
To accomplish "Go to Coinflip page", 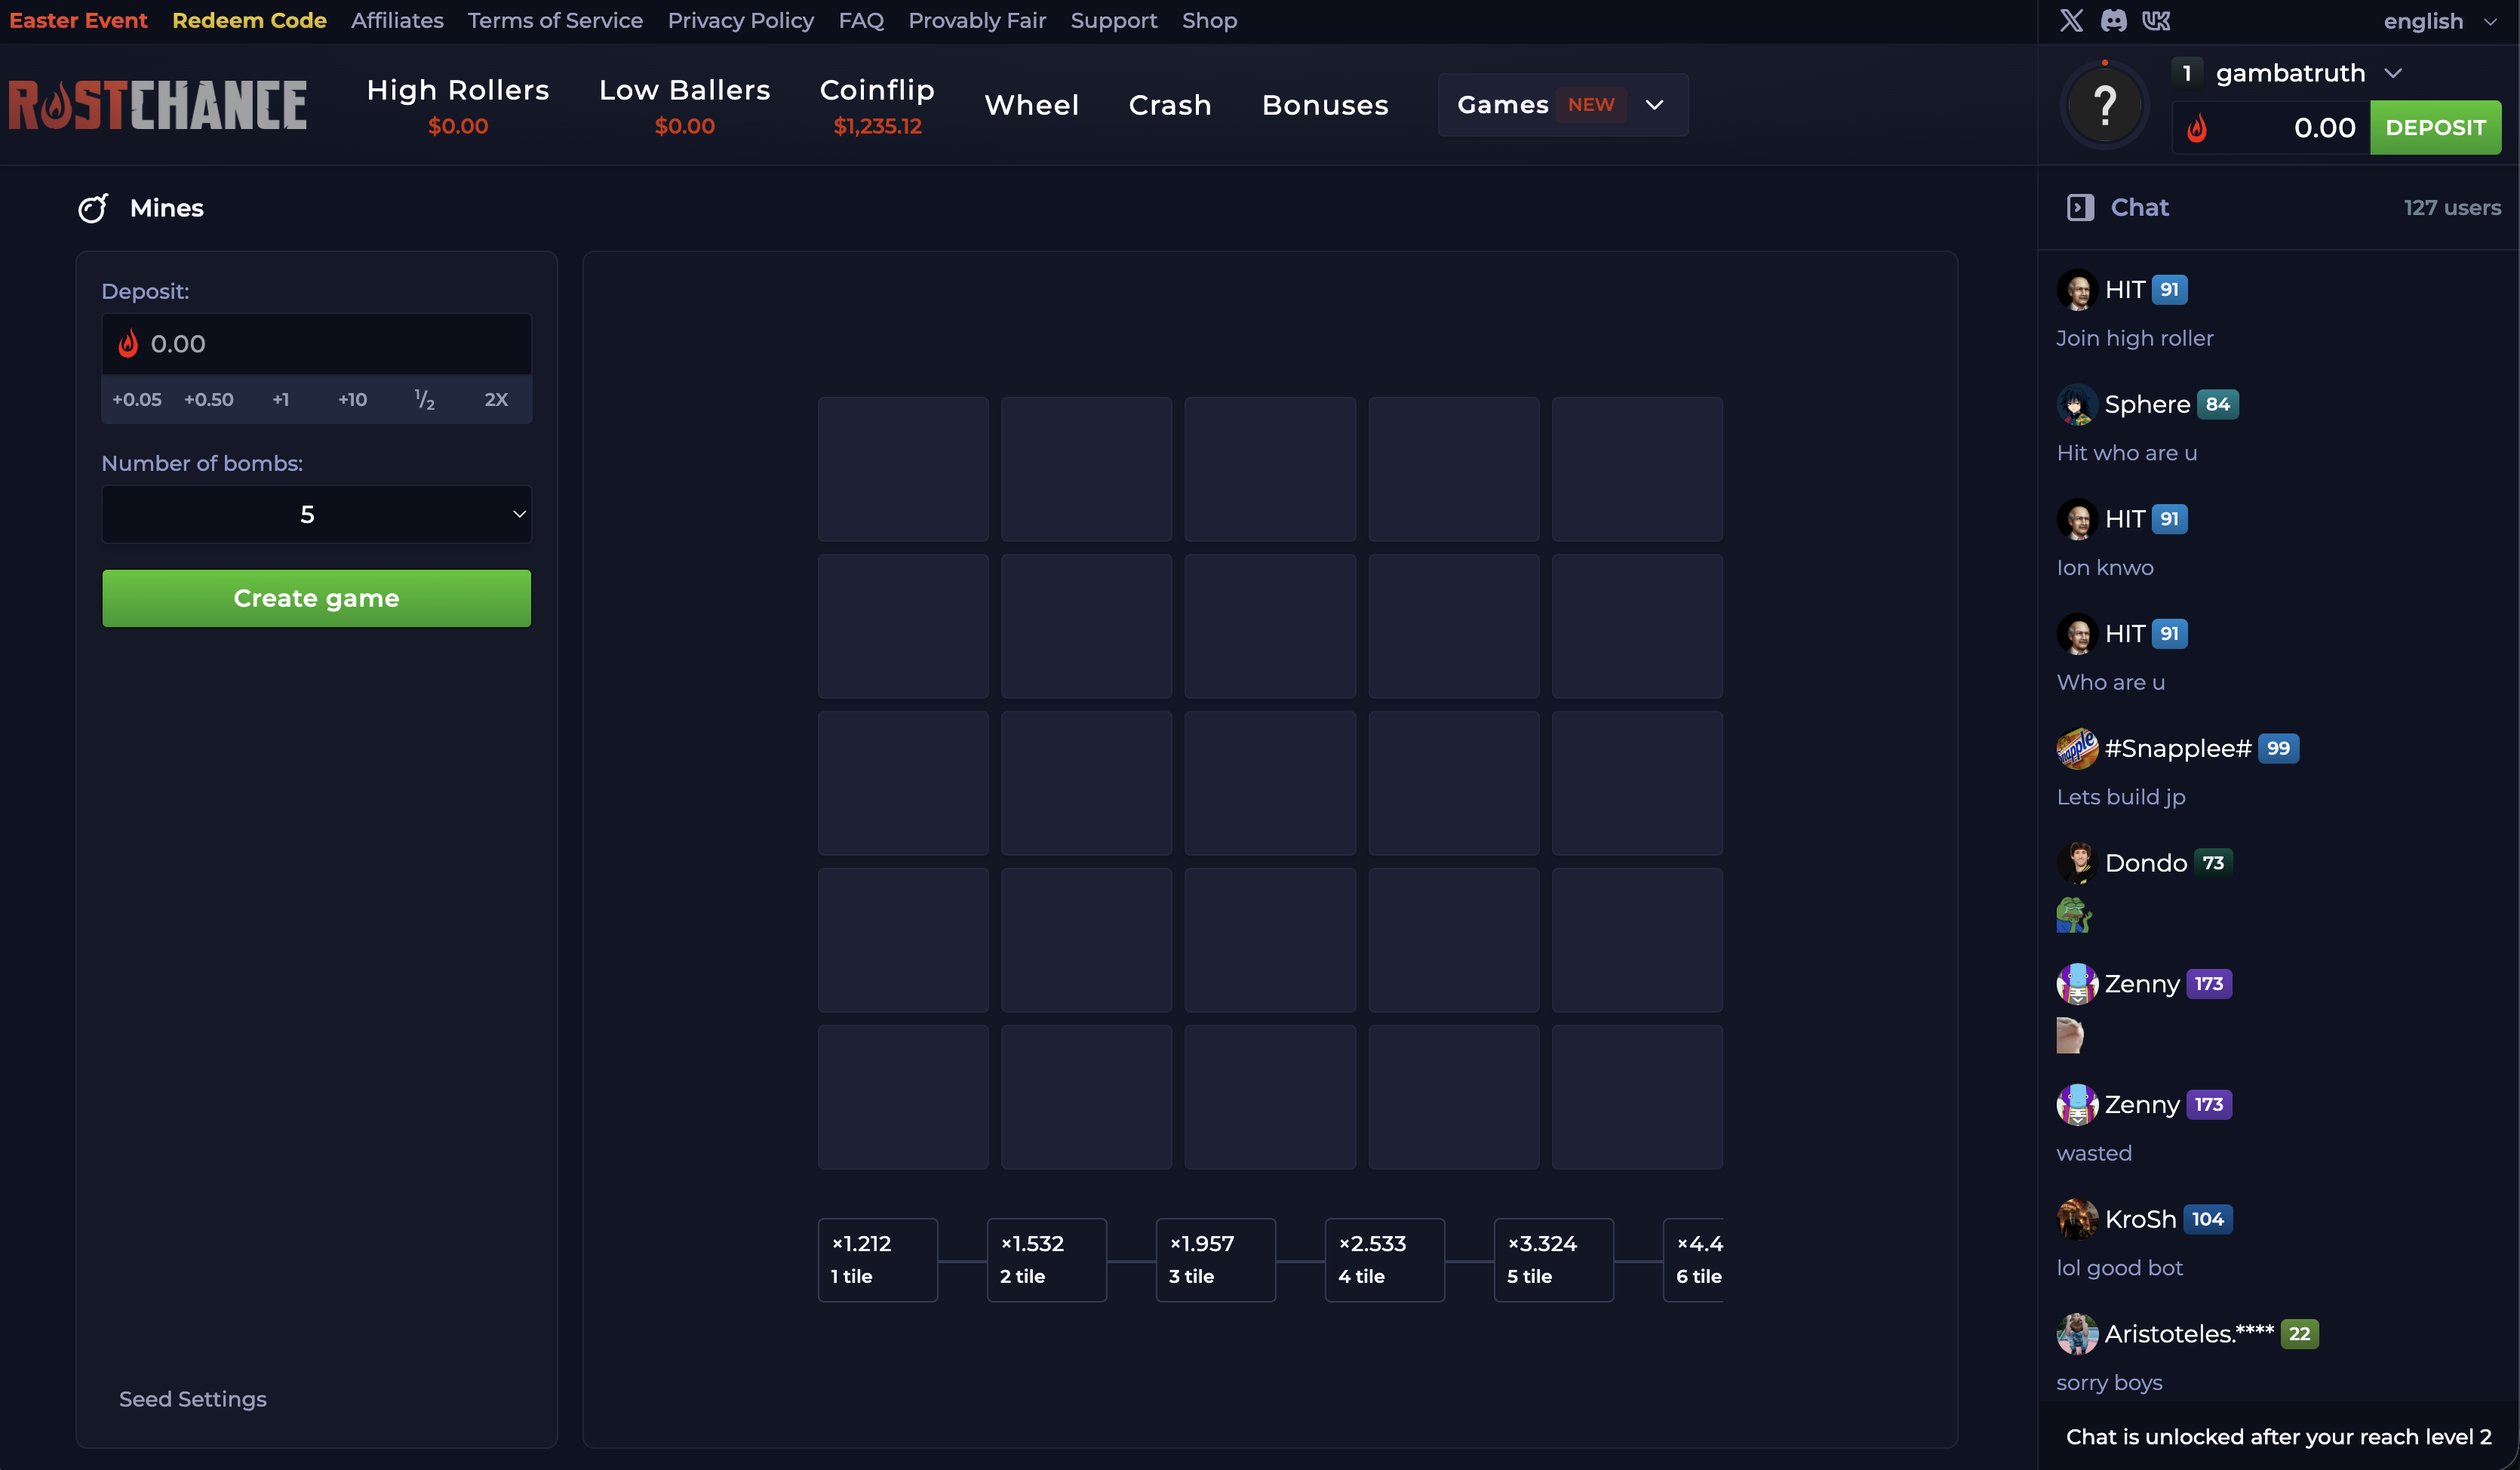I will 877,105.
